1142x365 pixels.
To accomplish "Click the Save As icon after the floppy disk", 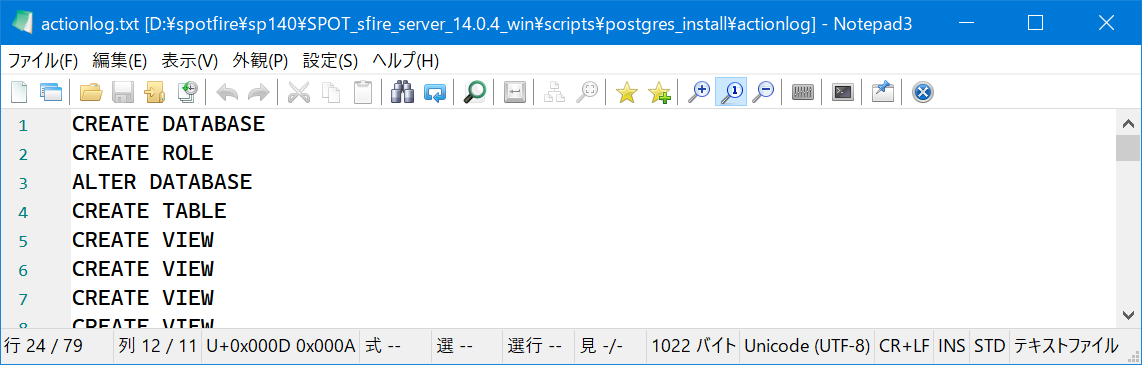I will [x=154, y=93].
